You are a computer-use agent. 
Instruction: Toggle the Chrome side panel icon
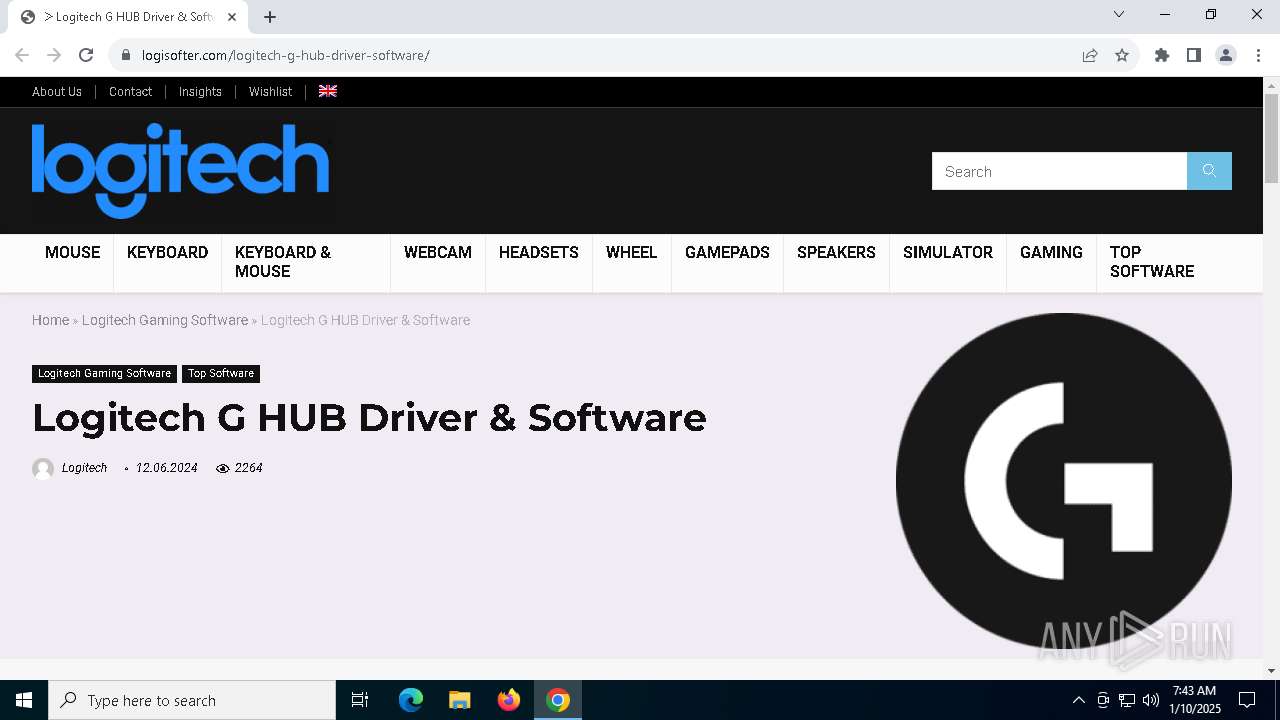point(1194,55)
